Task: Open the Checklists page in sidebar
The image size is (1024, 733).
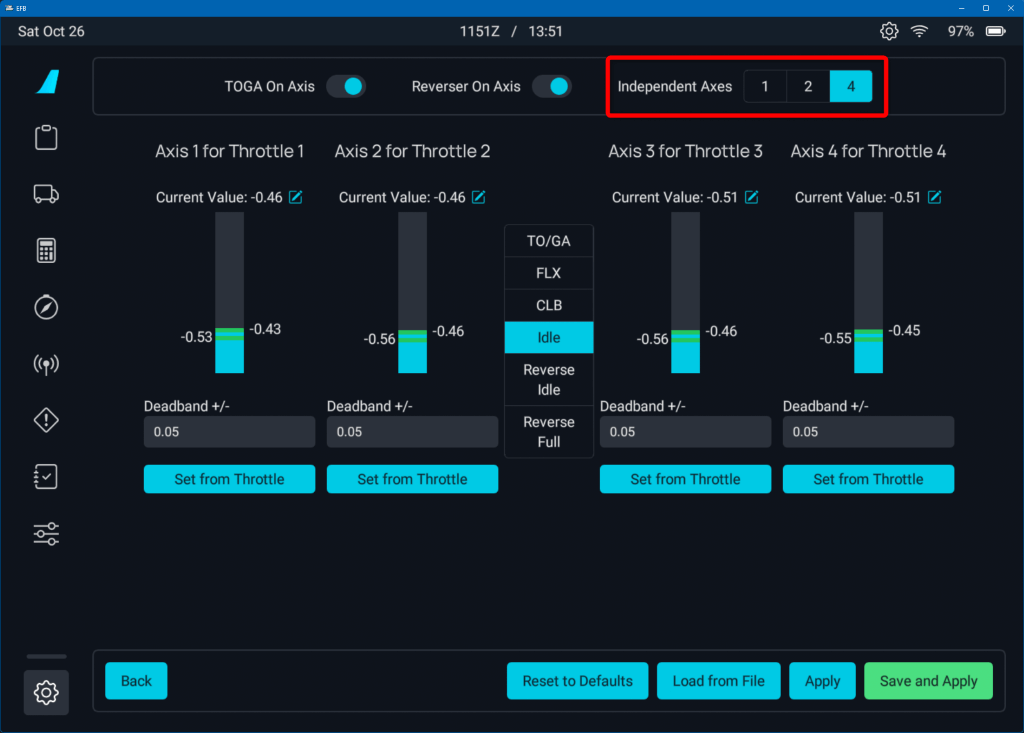Action: tap(46, 478)
